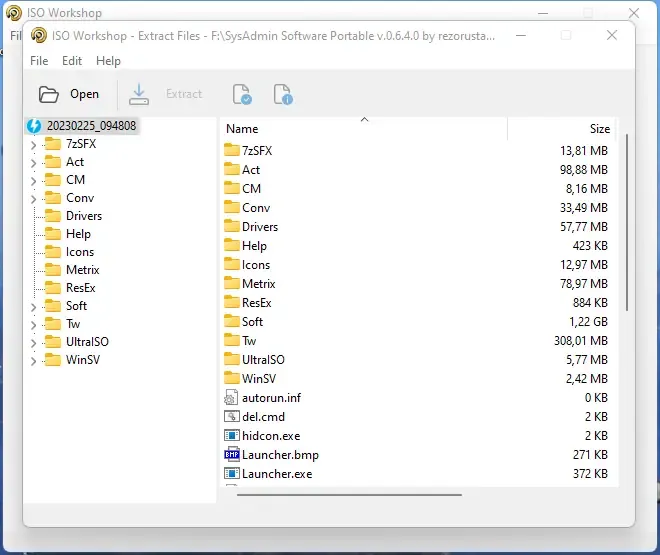
Task: Click the Open folder toolbar icon
Action: tap(48, 94)
